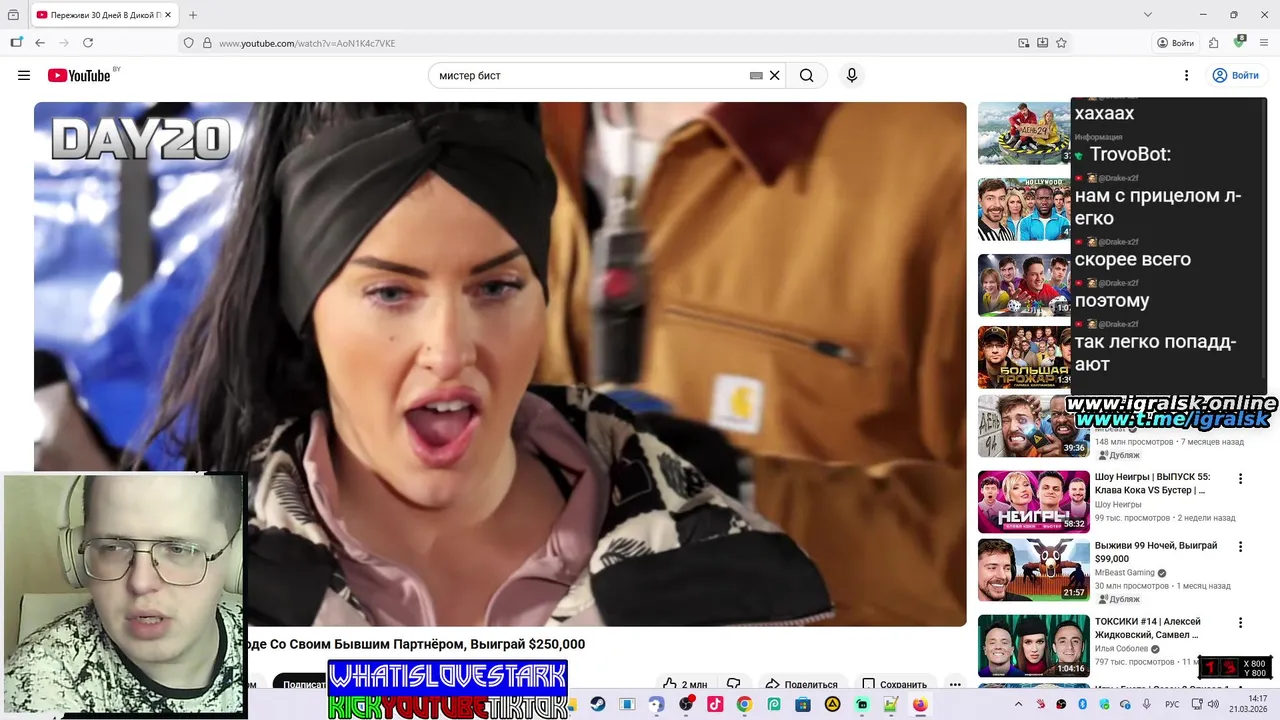This screenshot has width=1280, height=720.
Task: Reload the current page
Action: [x=88, y=43]
